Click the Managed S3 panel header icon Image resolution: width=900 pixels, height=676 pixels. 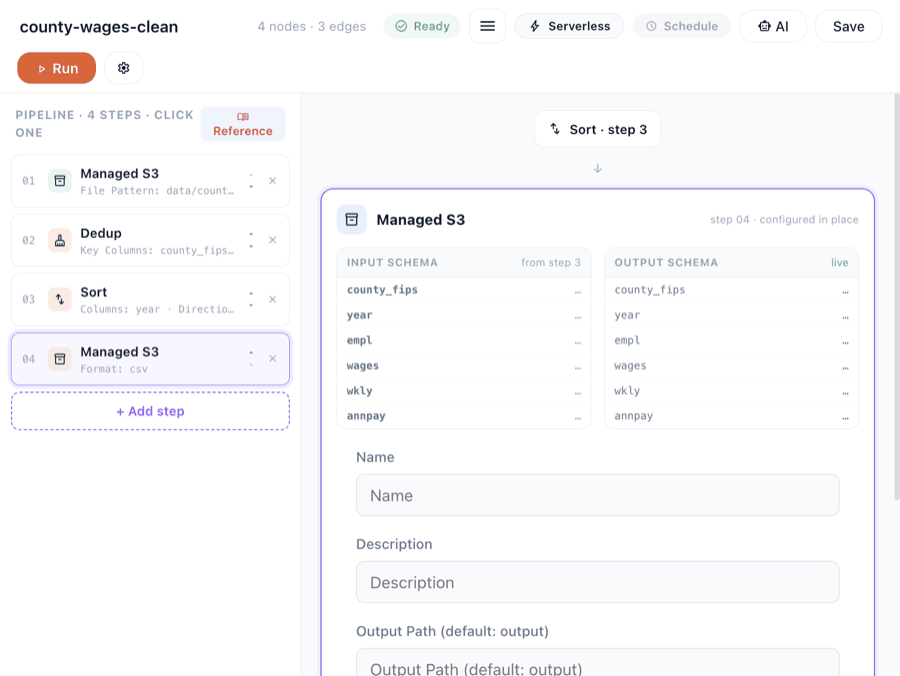(352, 219)
